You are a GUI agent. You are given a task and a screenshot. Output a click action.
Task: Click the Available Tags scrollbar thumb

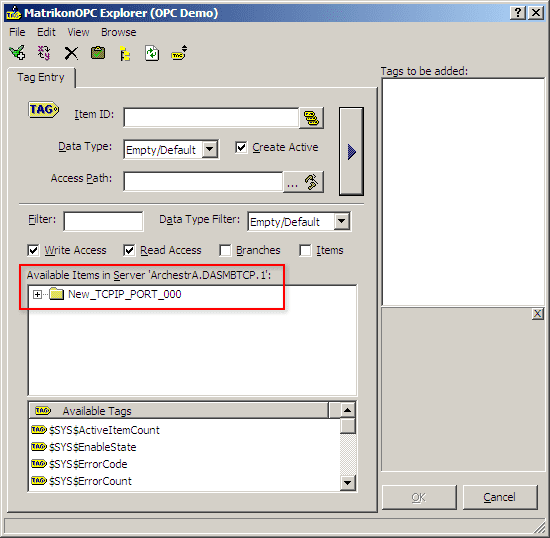tap(348, 426)
